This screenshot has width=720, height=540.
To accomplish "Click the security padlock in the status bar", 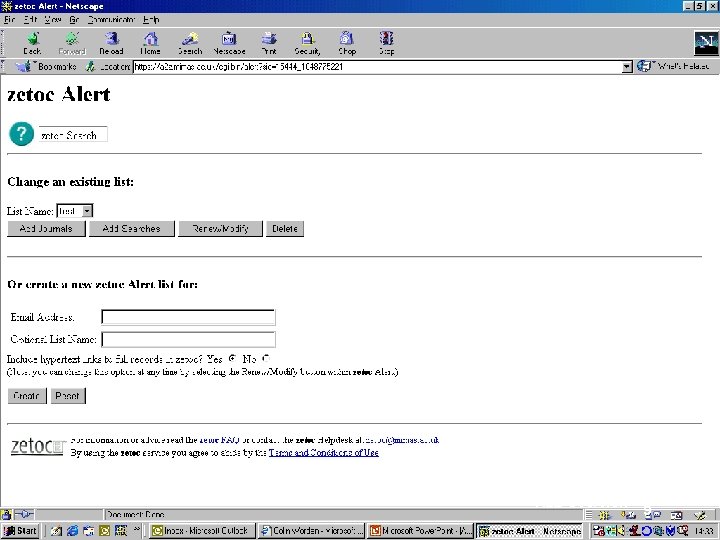I will [x=6, y=514].
